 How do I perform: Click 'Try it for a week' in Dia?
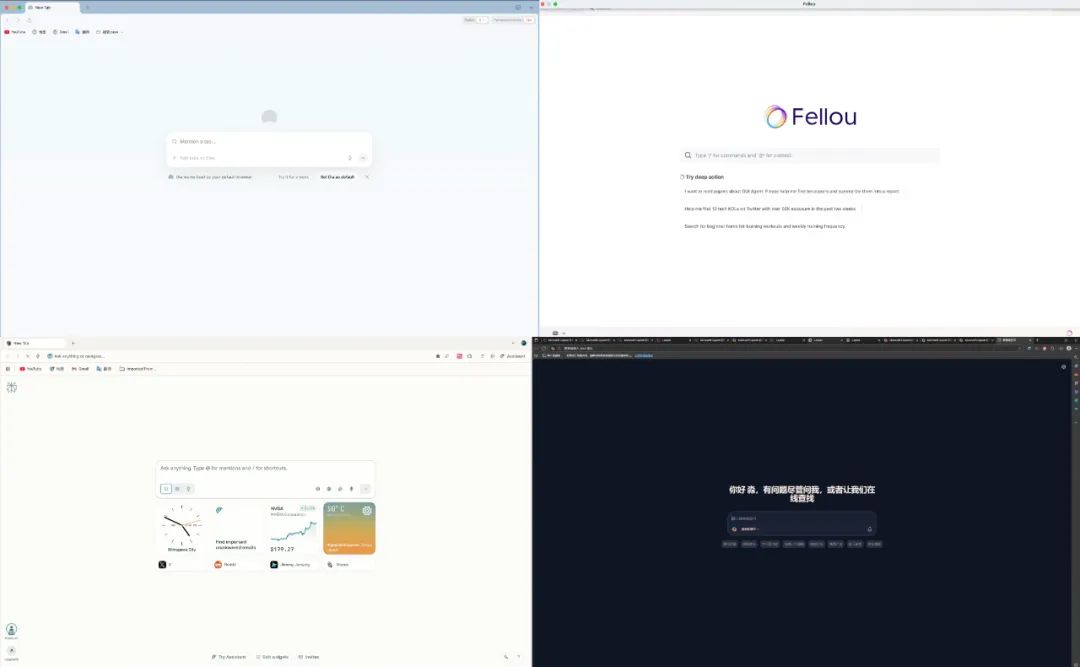pos(293,177)
